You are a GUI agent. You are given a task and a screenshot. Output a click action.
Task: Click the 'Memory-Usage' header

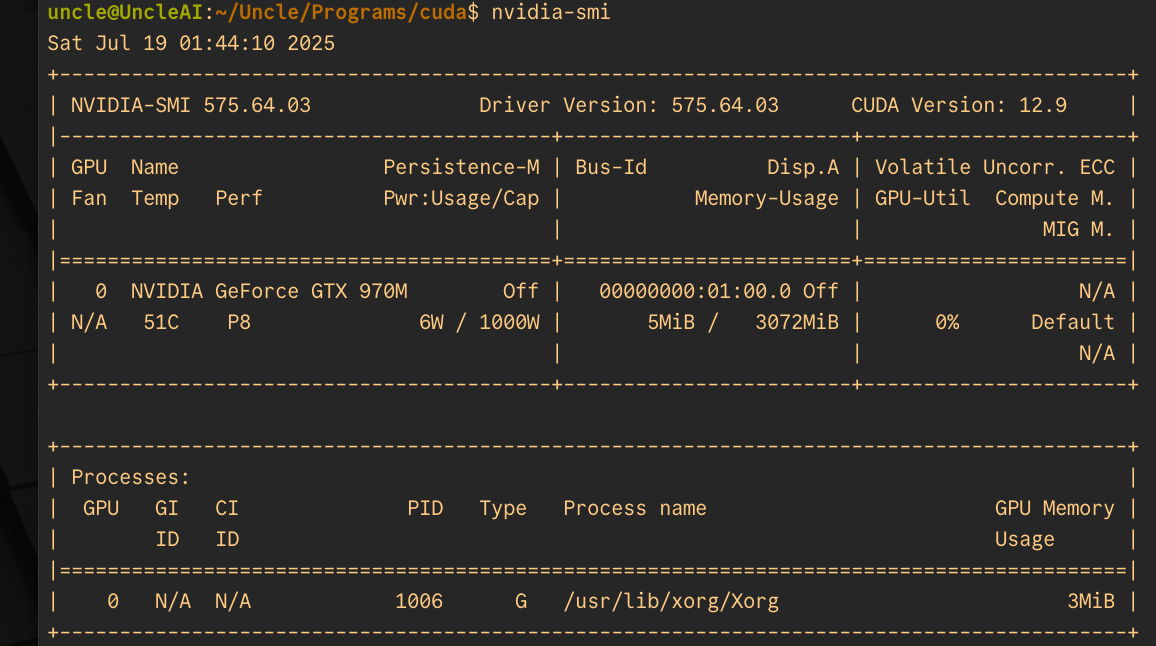click(767, 198)
